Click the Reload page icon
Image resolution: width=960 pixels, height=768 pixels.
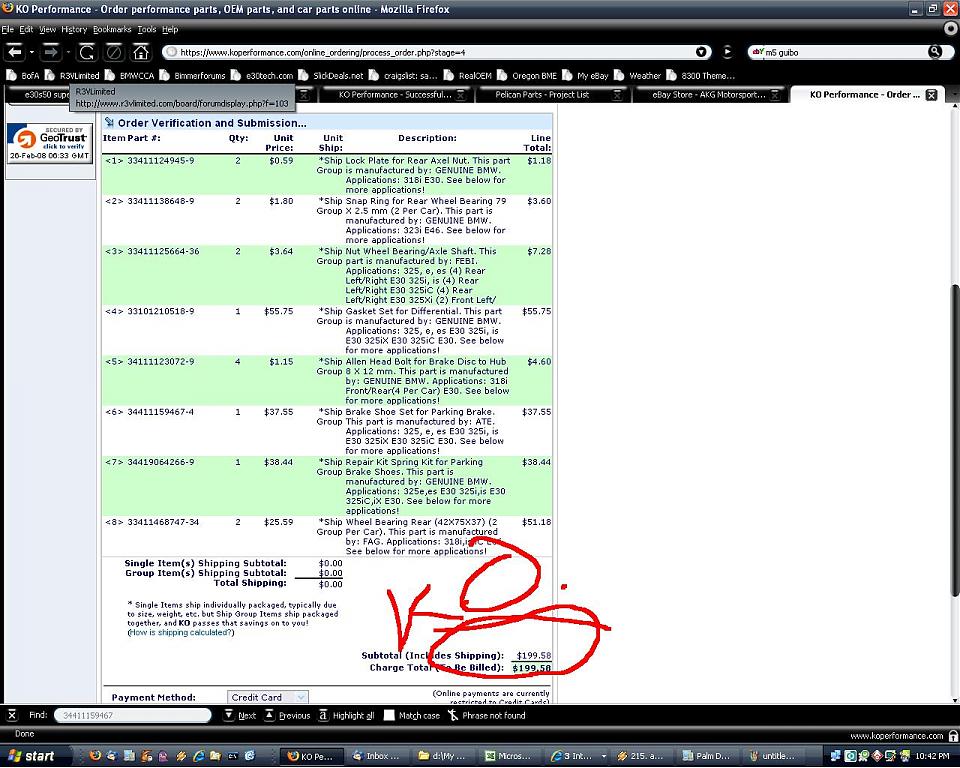(x=87, y=51)
